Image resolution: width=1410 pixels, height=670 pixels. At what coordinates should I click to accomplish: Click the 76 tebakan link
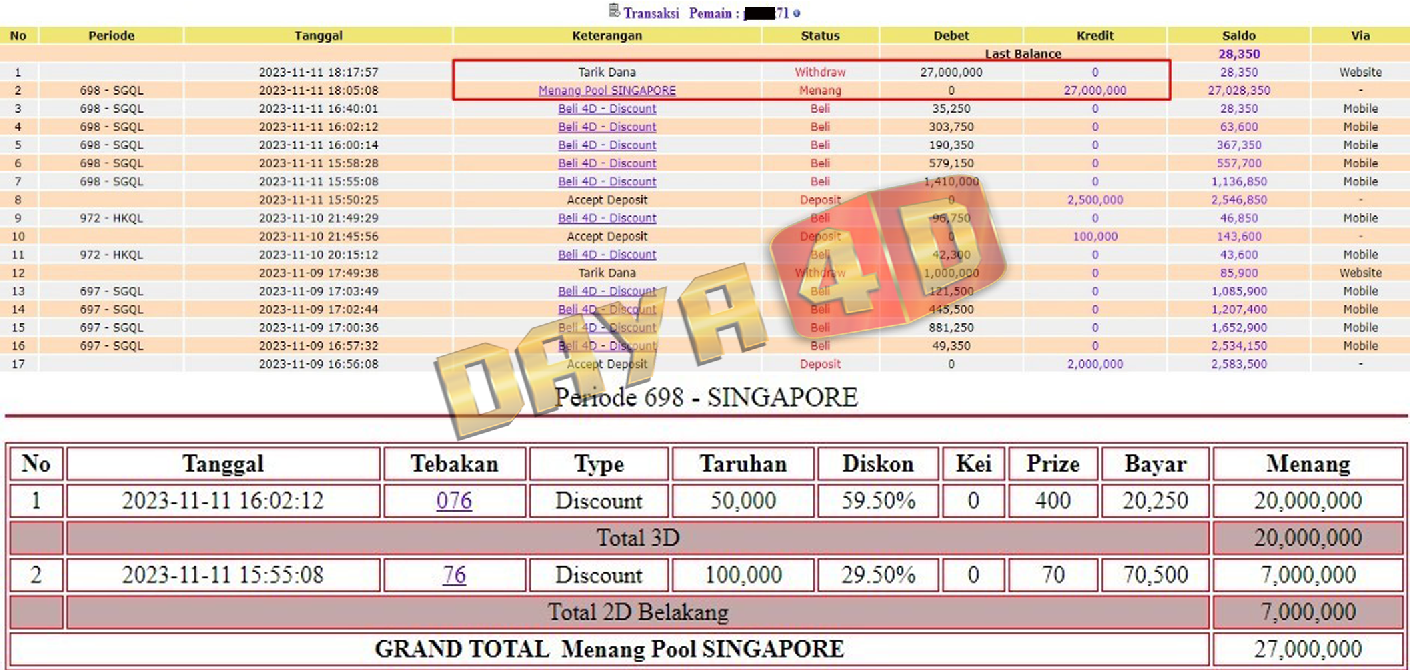454,575
